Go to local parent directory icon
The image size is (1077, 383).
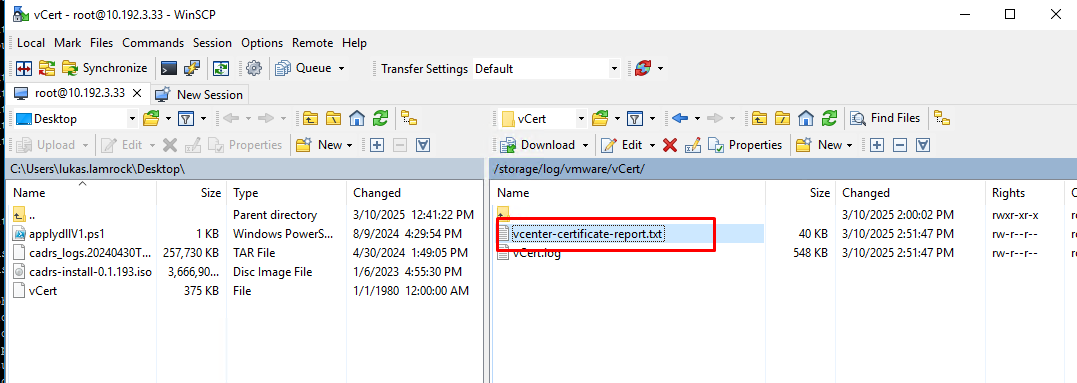coord(310,119)
